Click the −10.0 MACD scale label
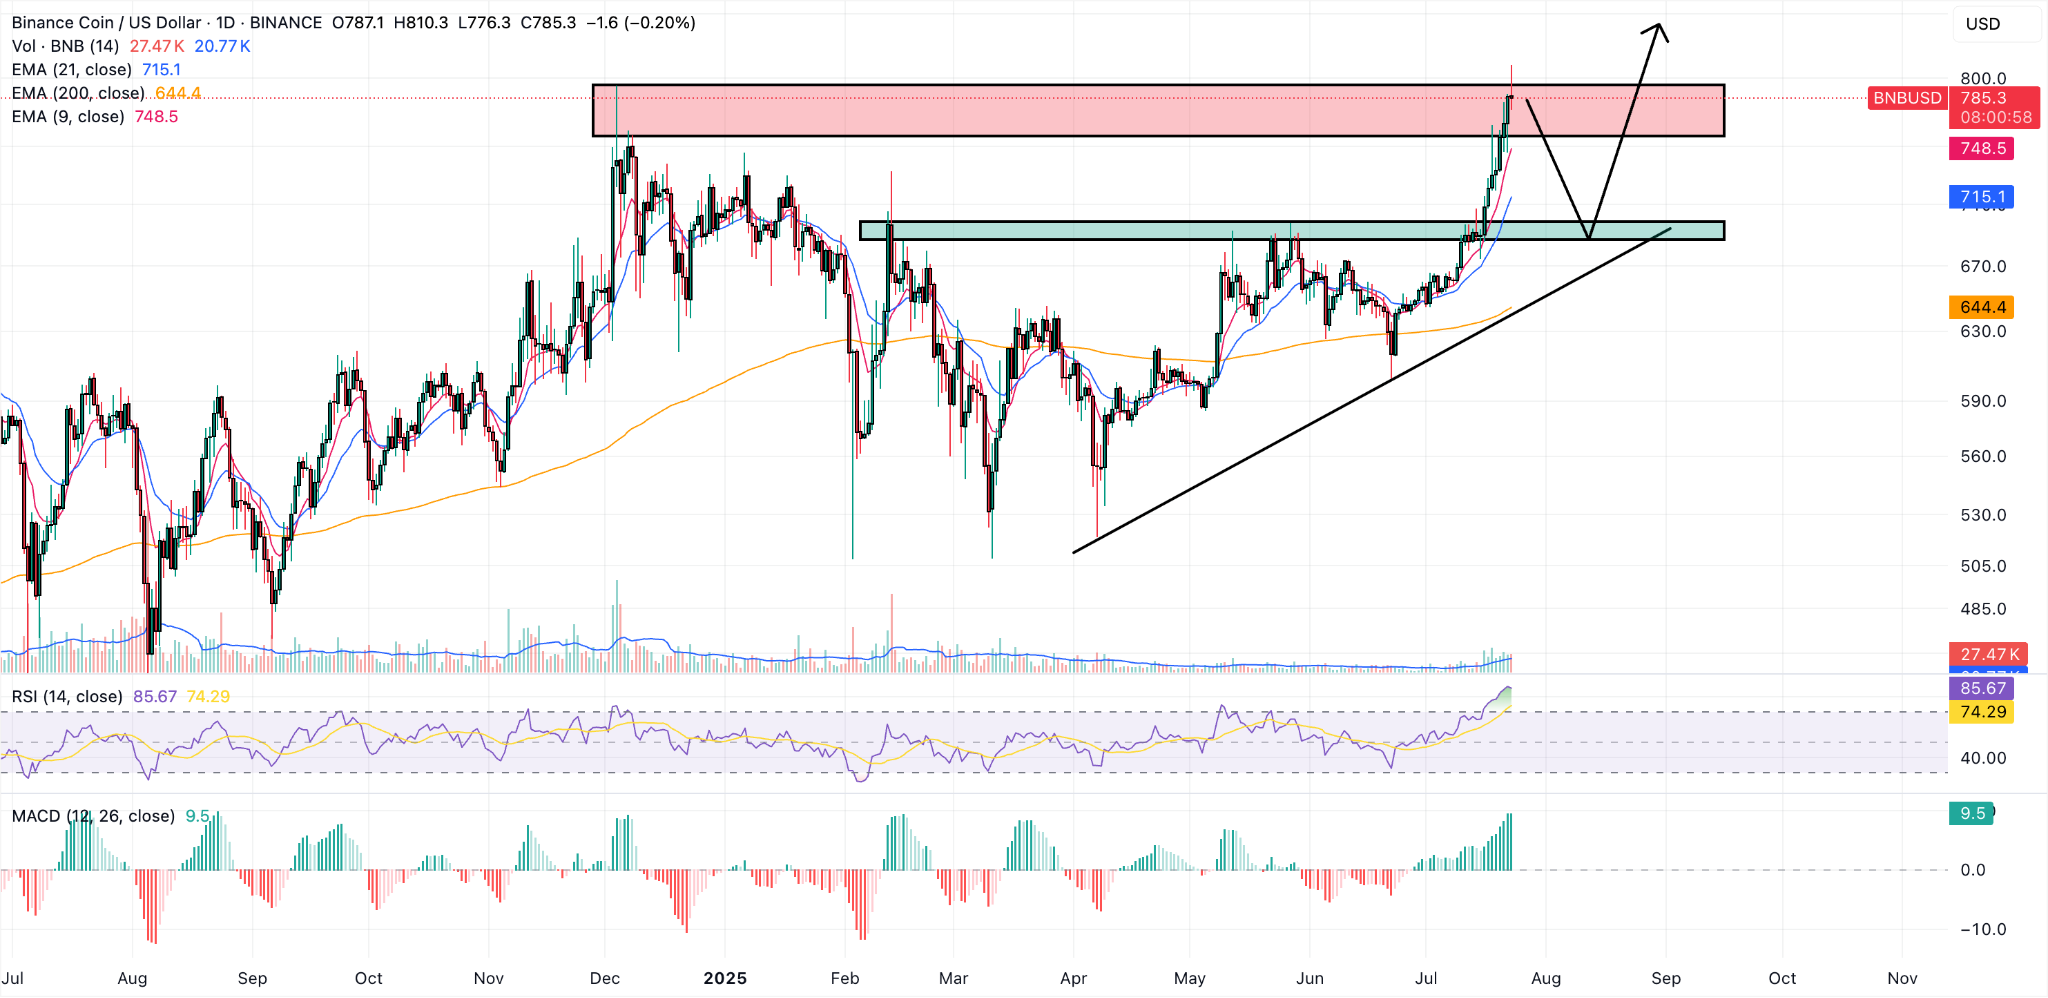Viewport: 2048px width, 998px height. 1982,929
